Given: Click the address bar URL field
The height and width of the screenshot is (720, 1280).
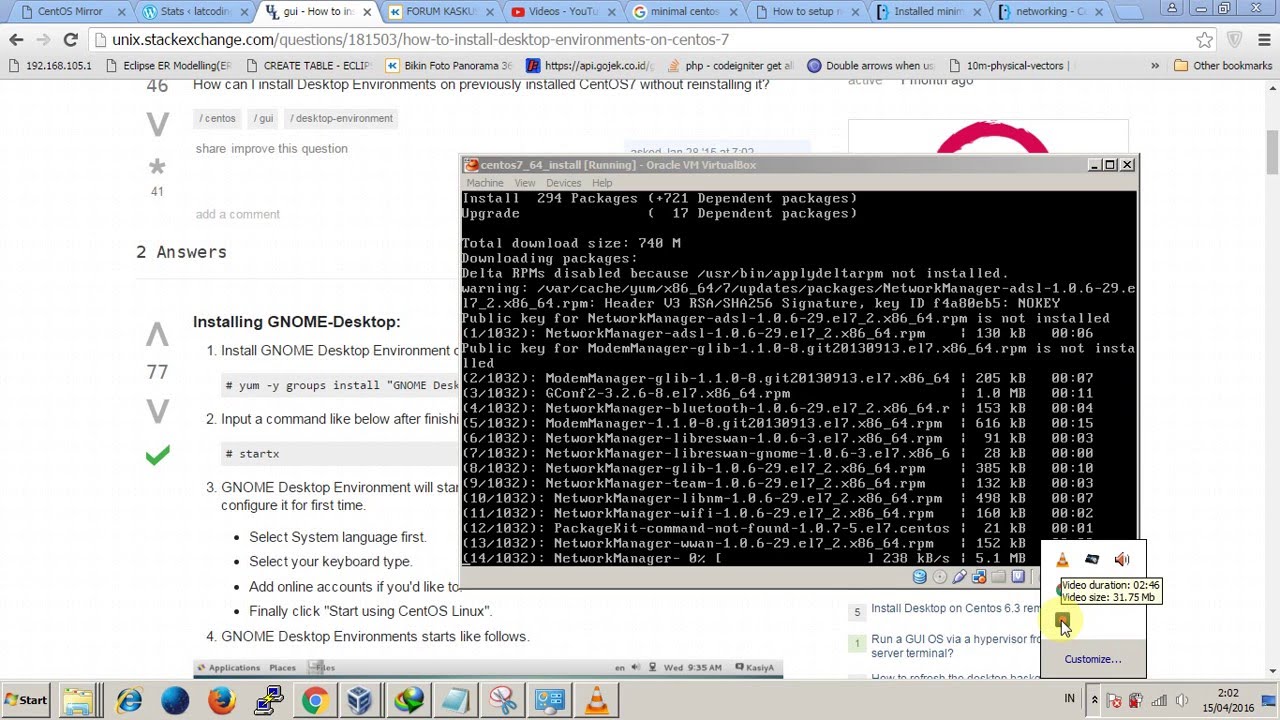Looking at the screenshot, I should [640, 40].
